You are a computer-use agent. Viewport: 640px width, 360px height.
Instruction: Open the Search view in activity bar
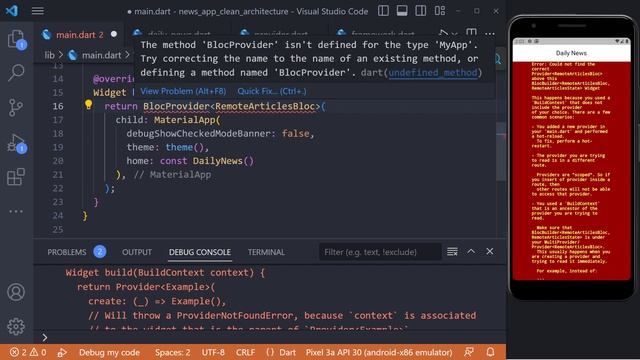tap(16, 73)
